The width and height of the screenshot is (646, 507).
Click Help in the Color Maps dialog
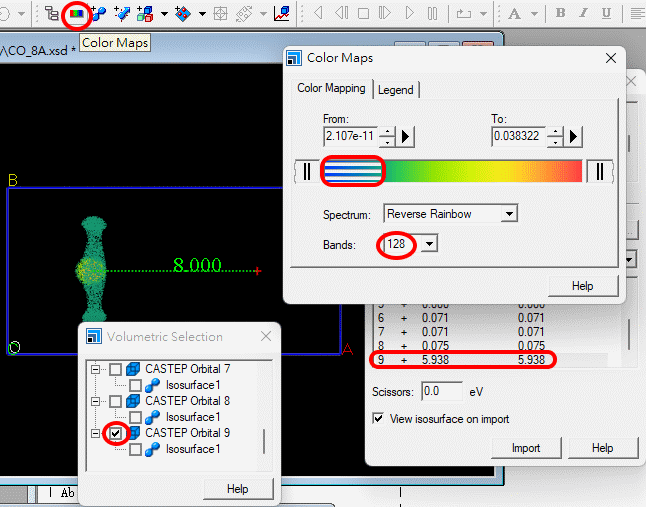coord(582,285)
